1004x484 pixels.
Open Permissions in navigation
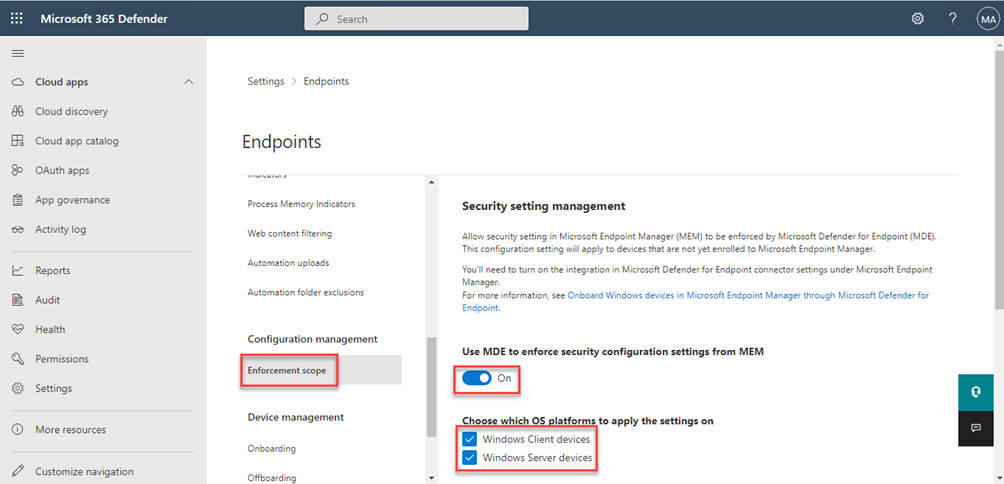tap(62, 359)
